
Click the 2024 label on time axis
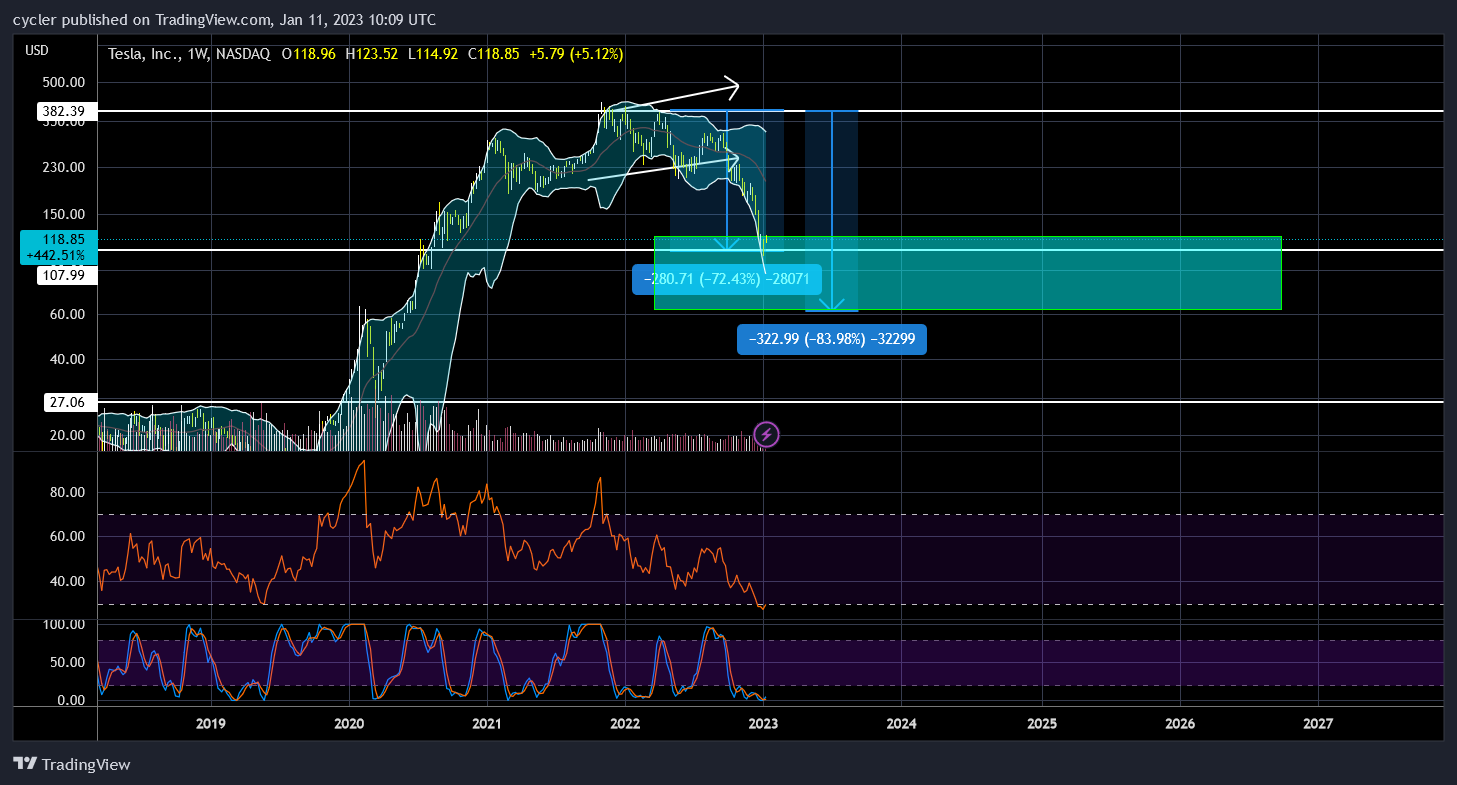(x=902, y=723)
